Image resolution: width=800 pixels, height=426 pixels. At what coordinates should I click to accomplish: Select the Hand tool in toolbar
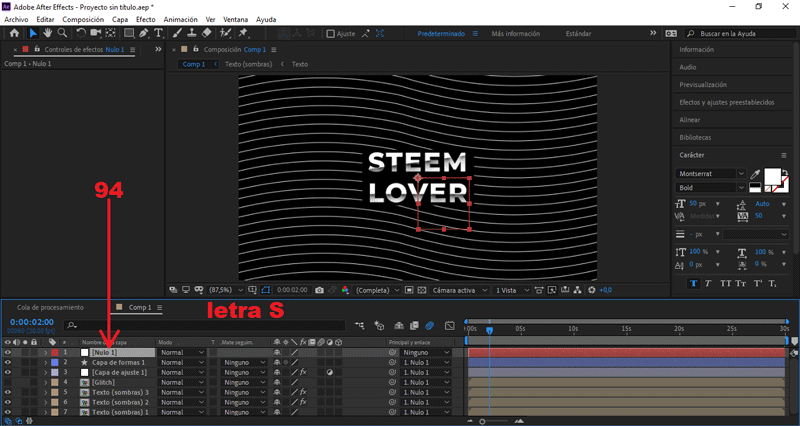tap(47, 33)
